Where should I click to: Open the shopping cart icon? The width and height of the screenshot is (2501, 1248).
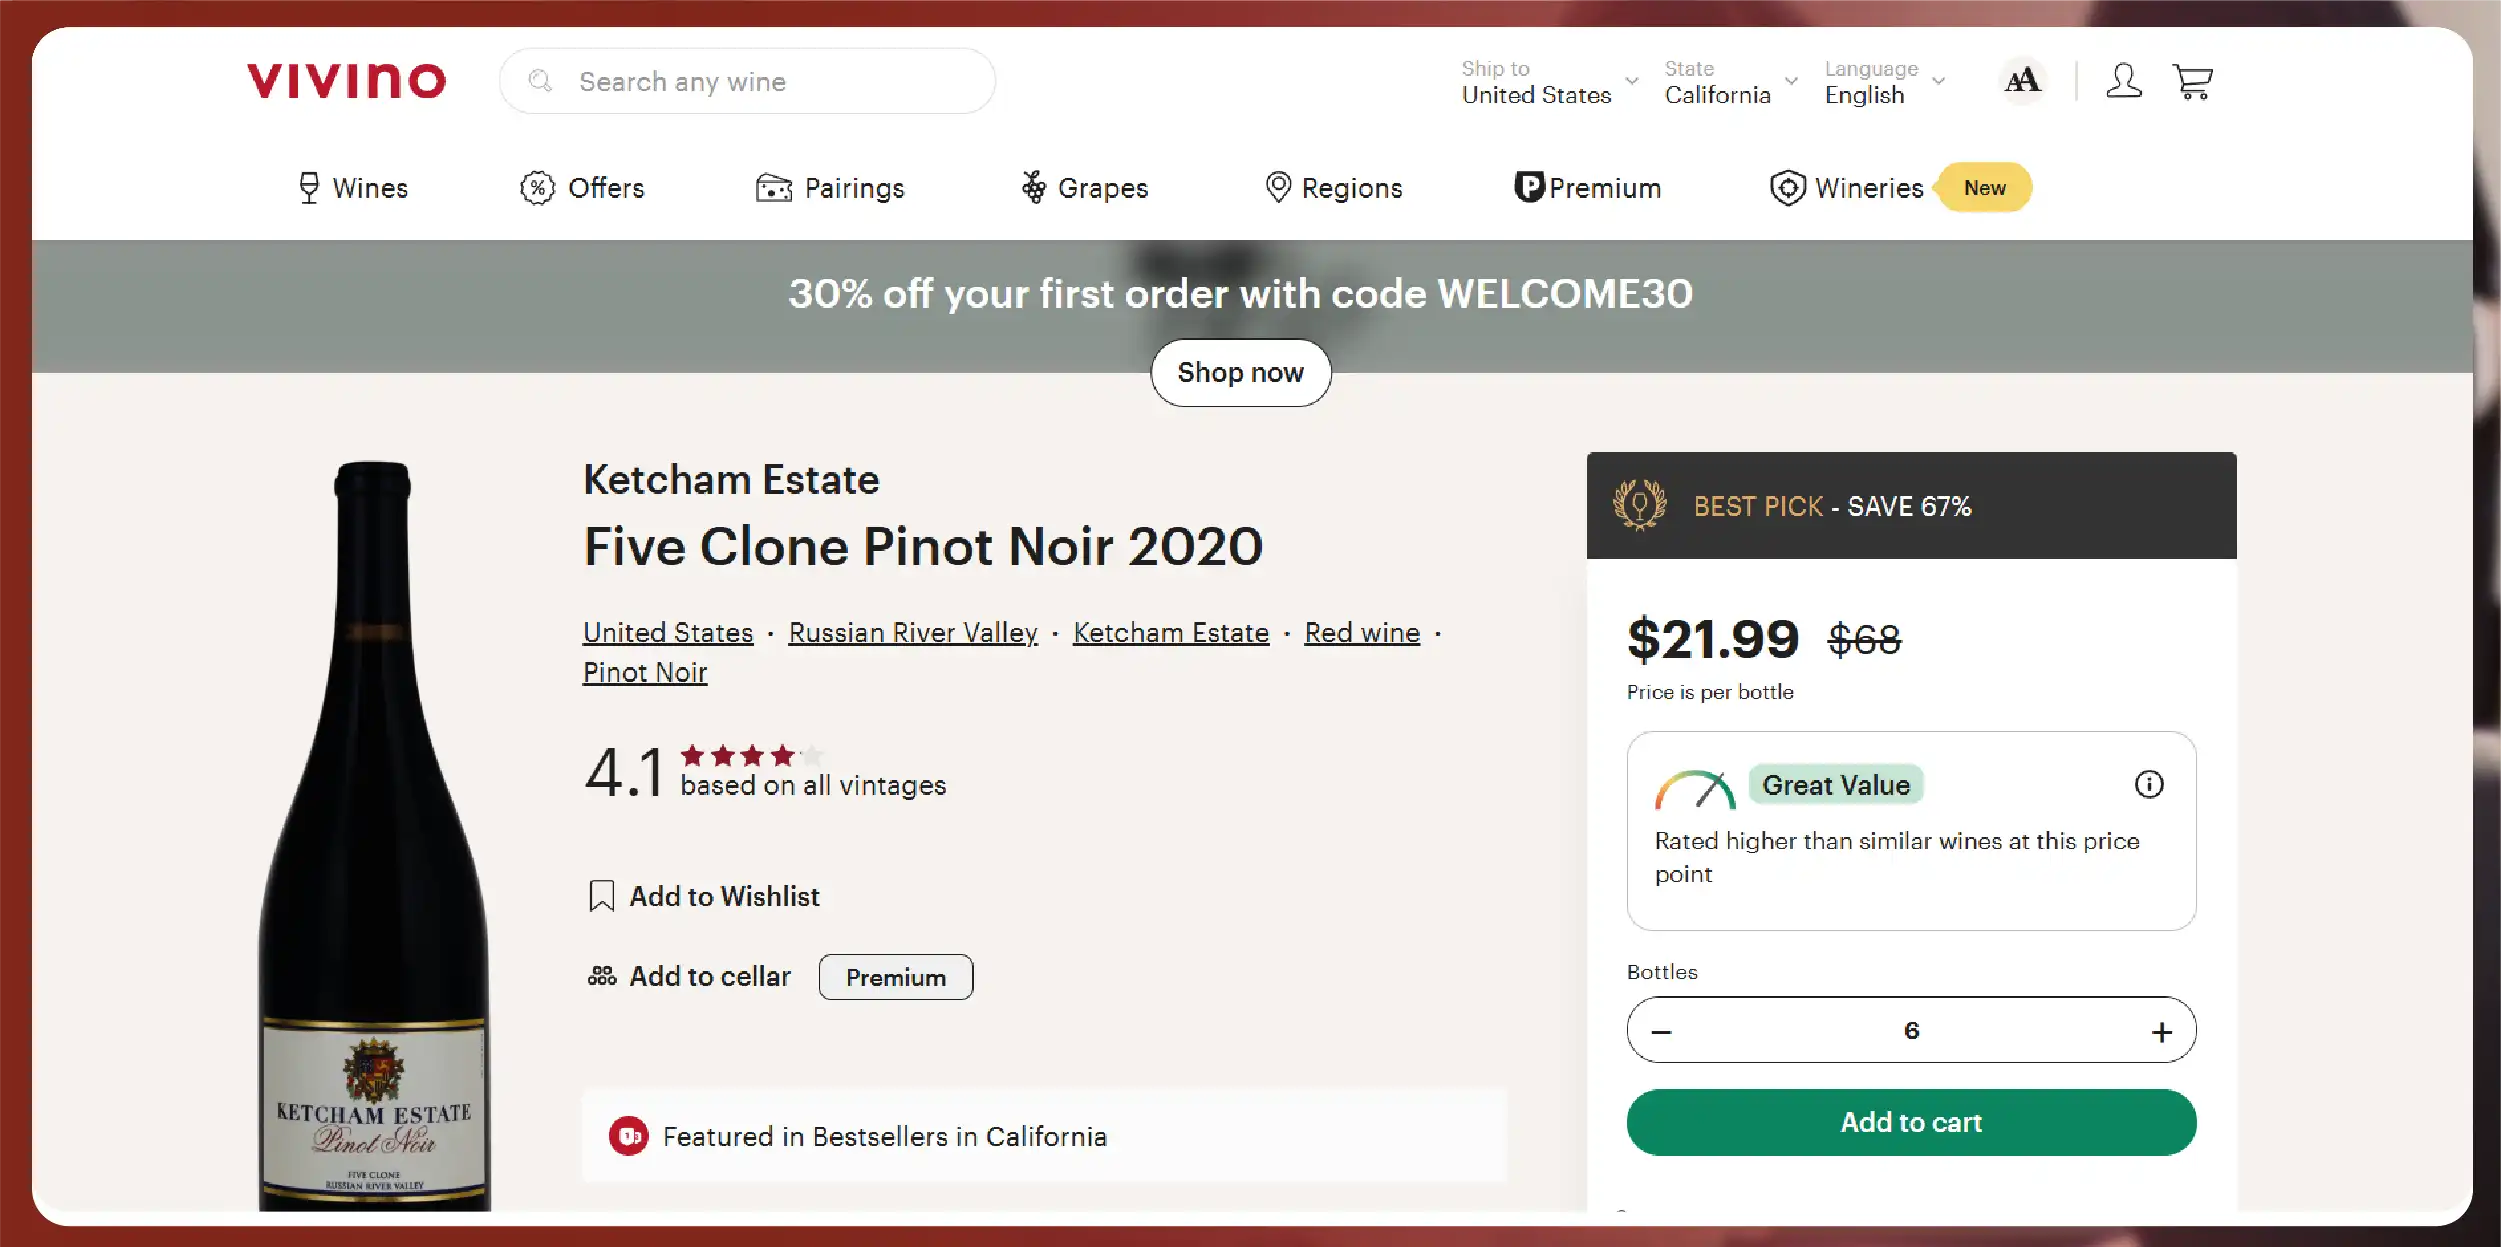pyautogui.click(x=2192, y=81)
